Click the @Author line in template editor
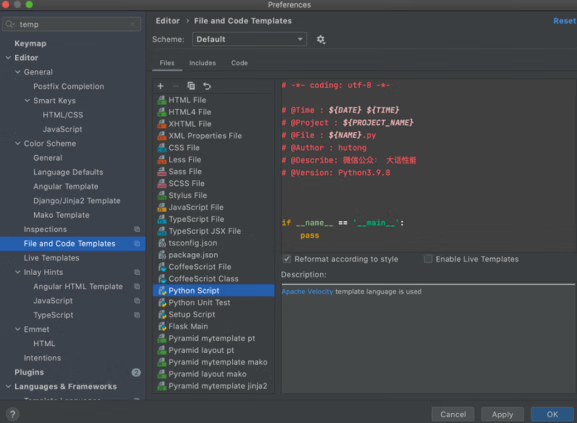 click(x=324, y=148)
